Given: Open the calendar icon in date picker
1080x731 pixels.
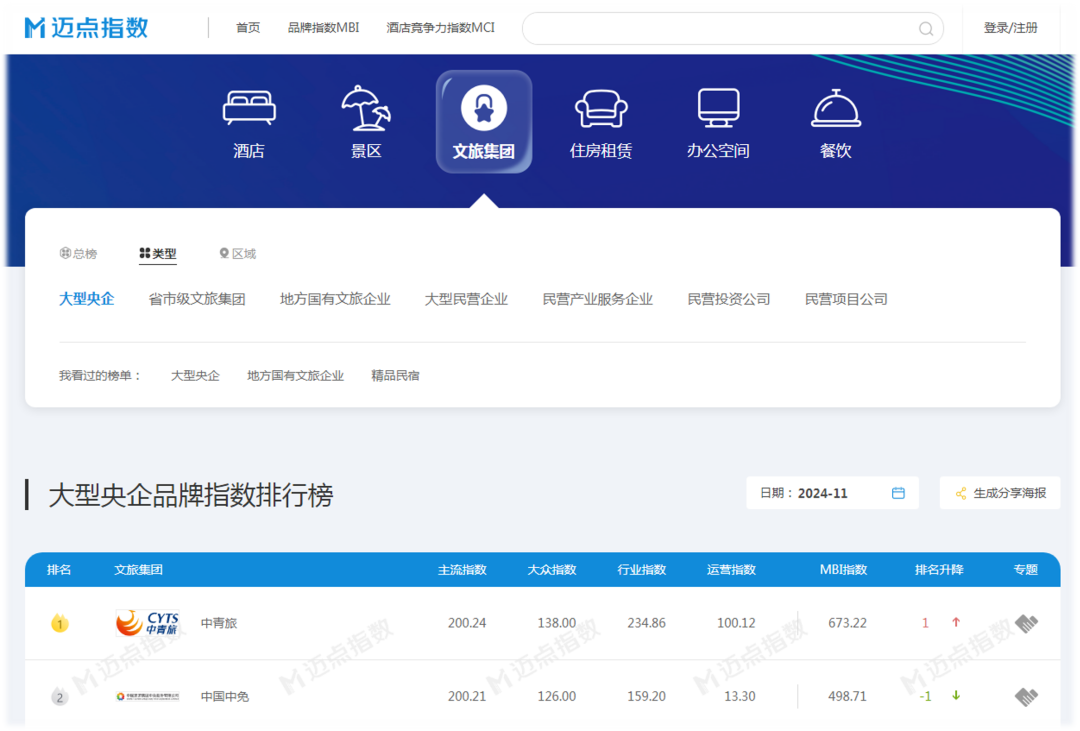Looking at the screenshot, I should tap(898, 493).
